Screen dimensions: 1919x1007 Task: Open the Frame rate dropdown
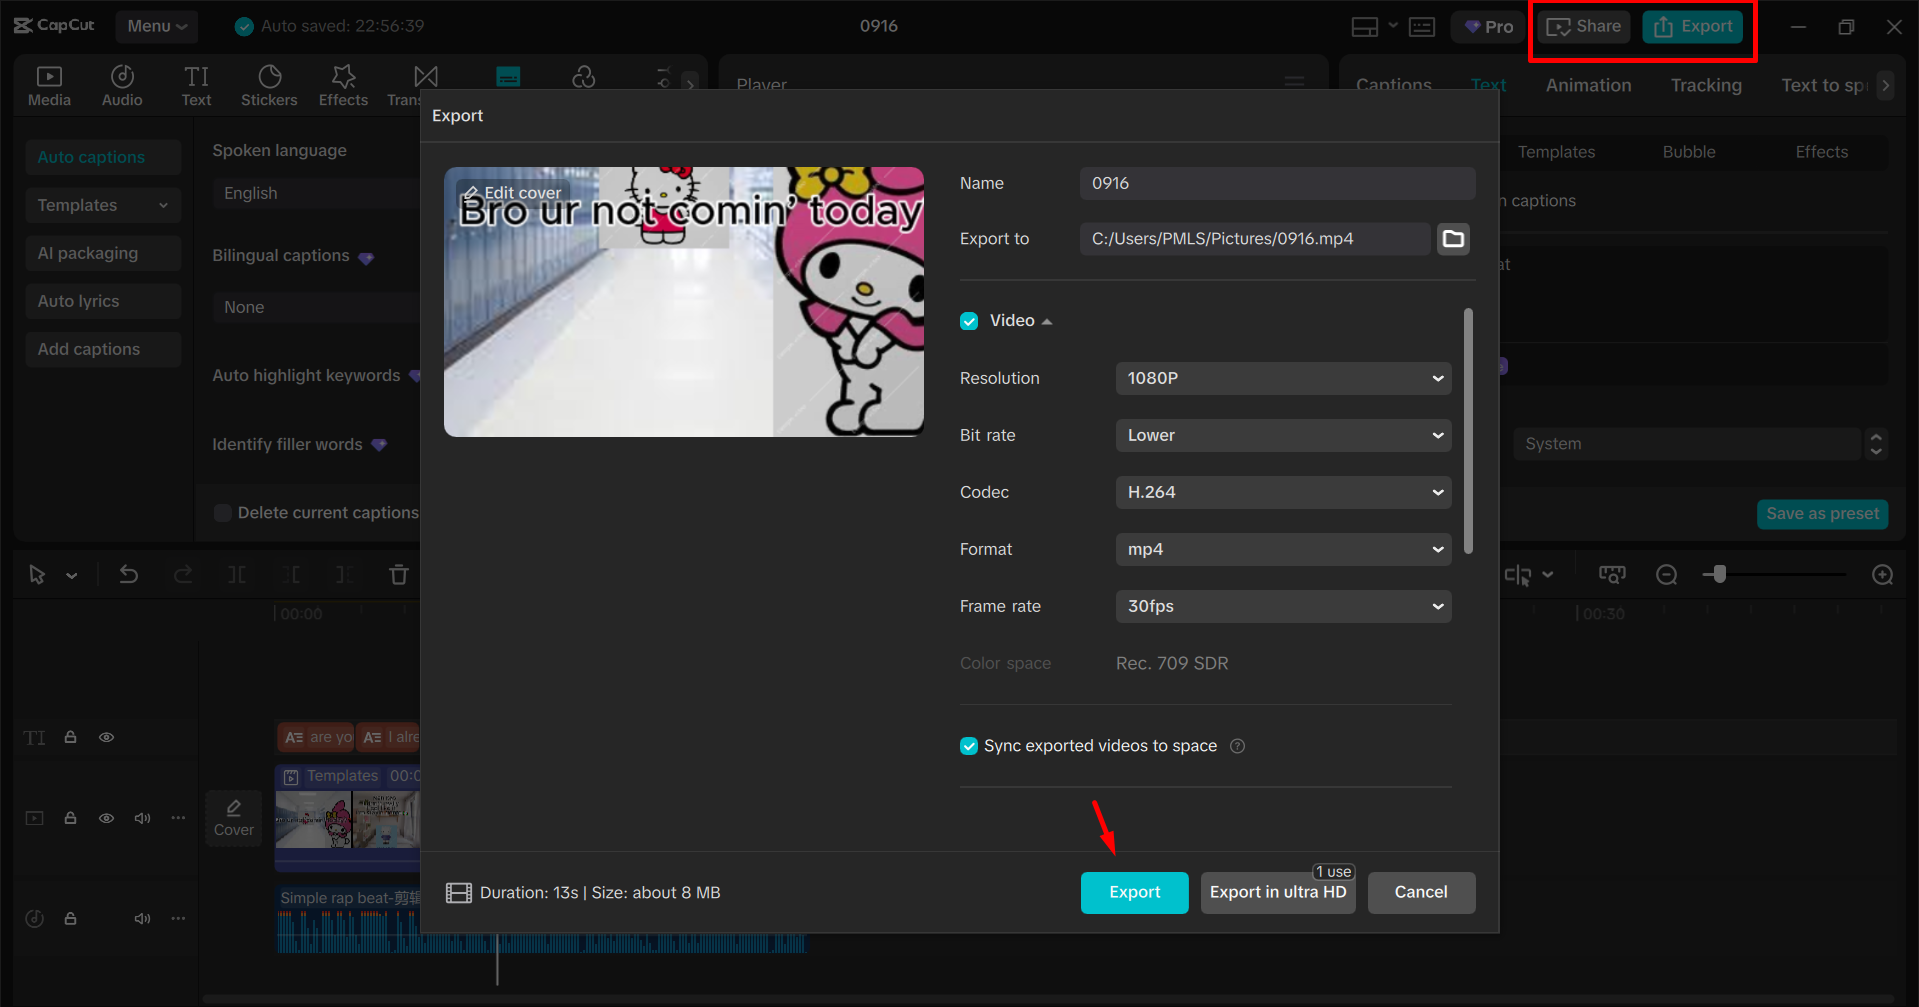coord(1283,606)
